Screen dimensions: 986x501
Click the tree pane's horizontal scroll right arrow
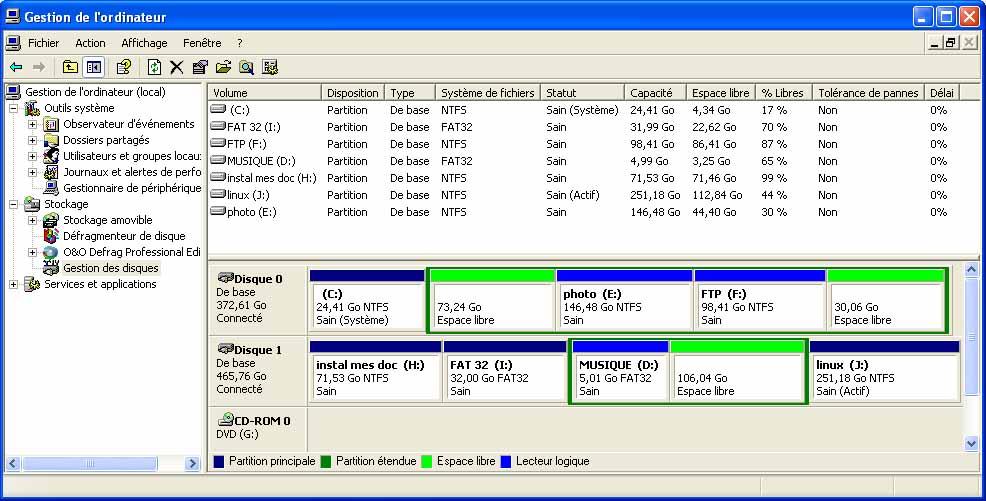pos(192,464)
